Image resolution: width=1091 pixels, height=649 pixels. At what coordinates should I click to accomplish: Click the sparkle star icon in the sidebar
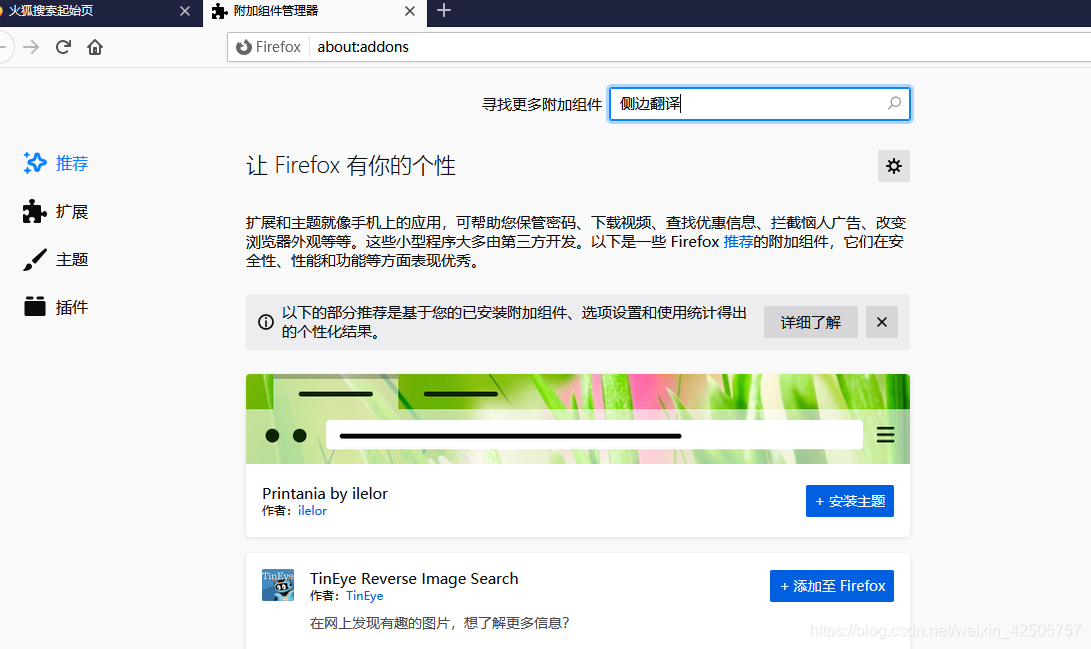coord(34,163)
